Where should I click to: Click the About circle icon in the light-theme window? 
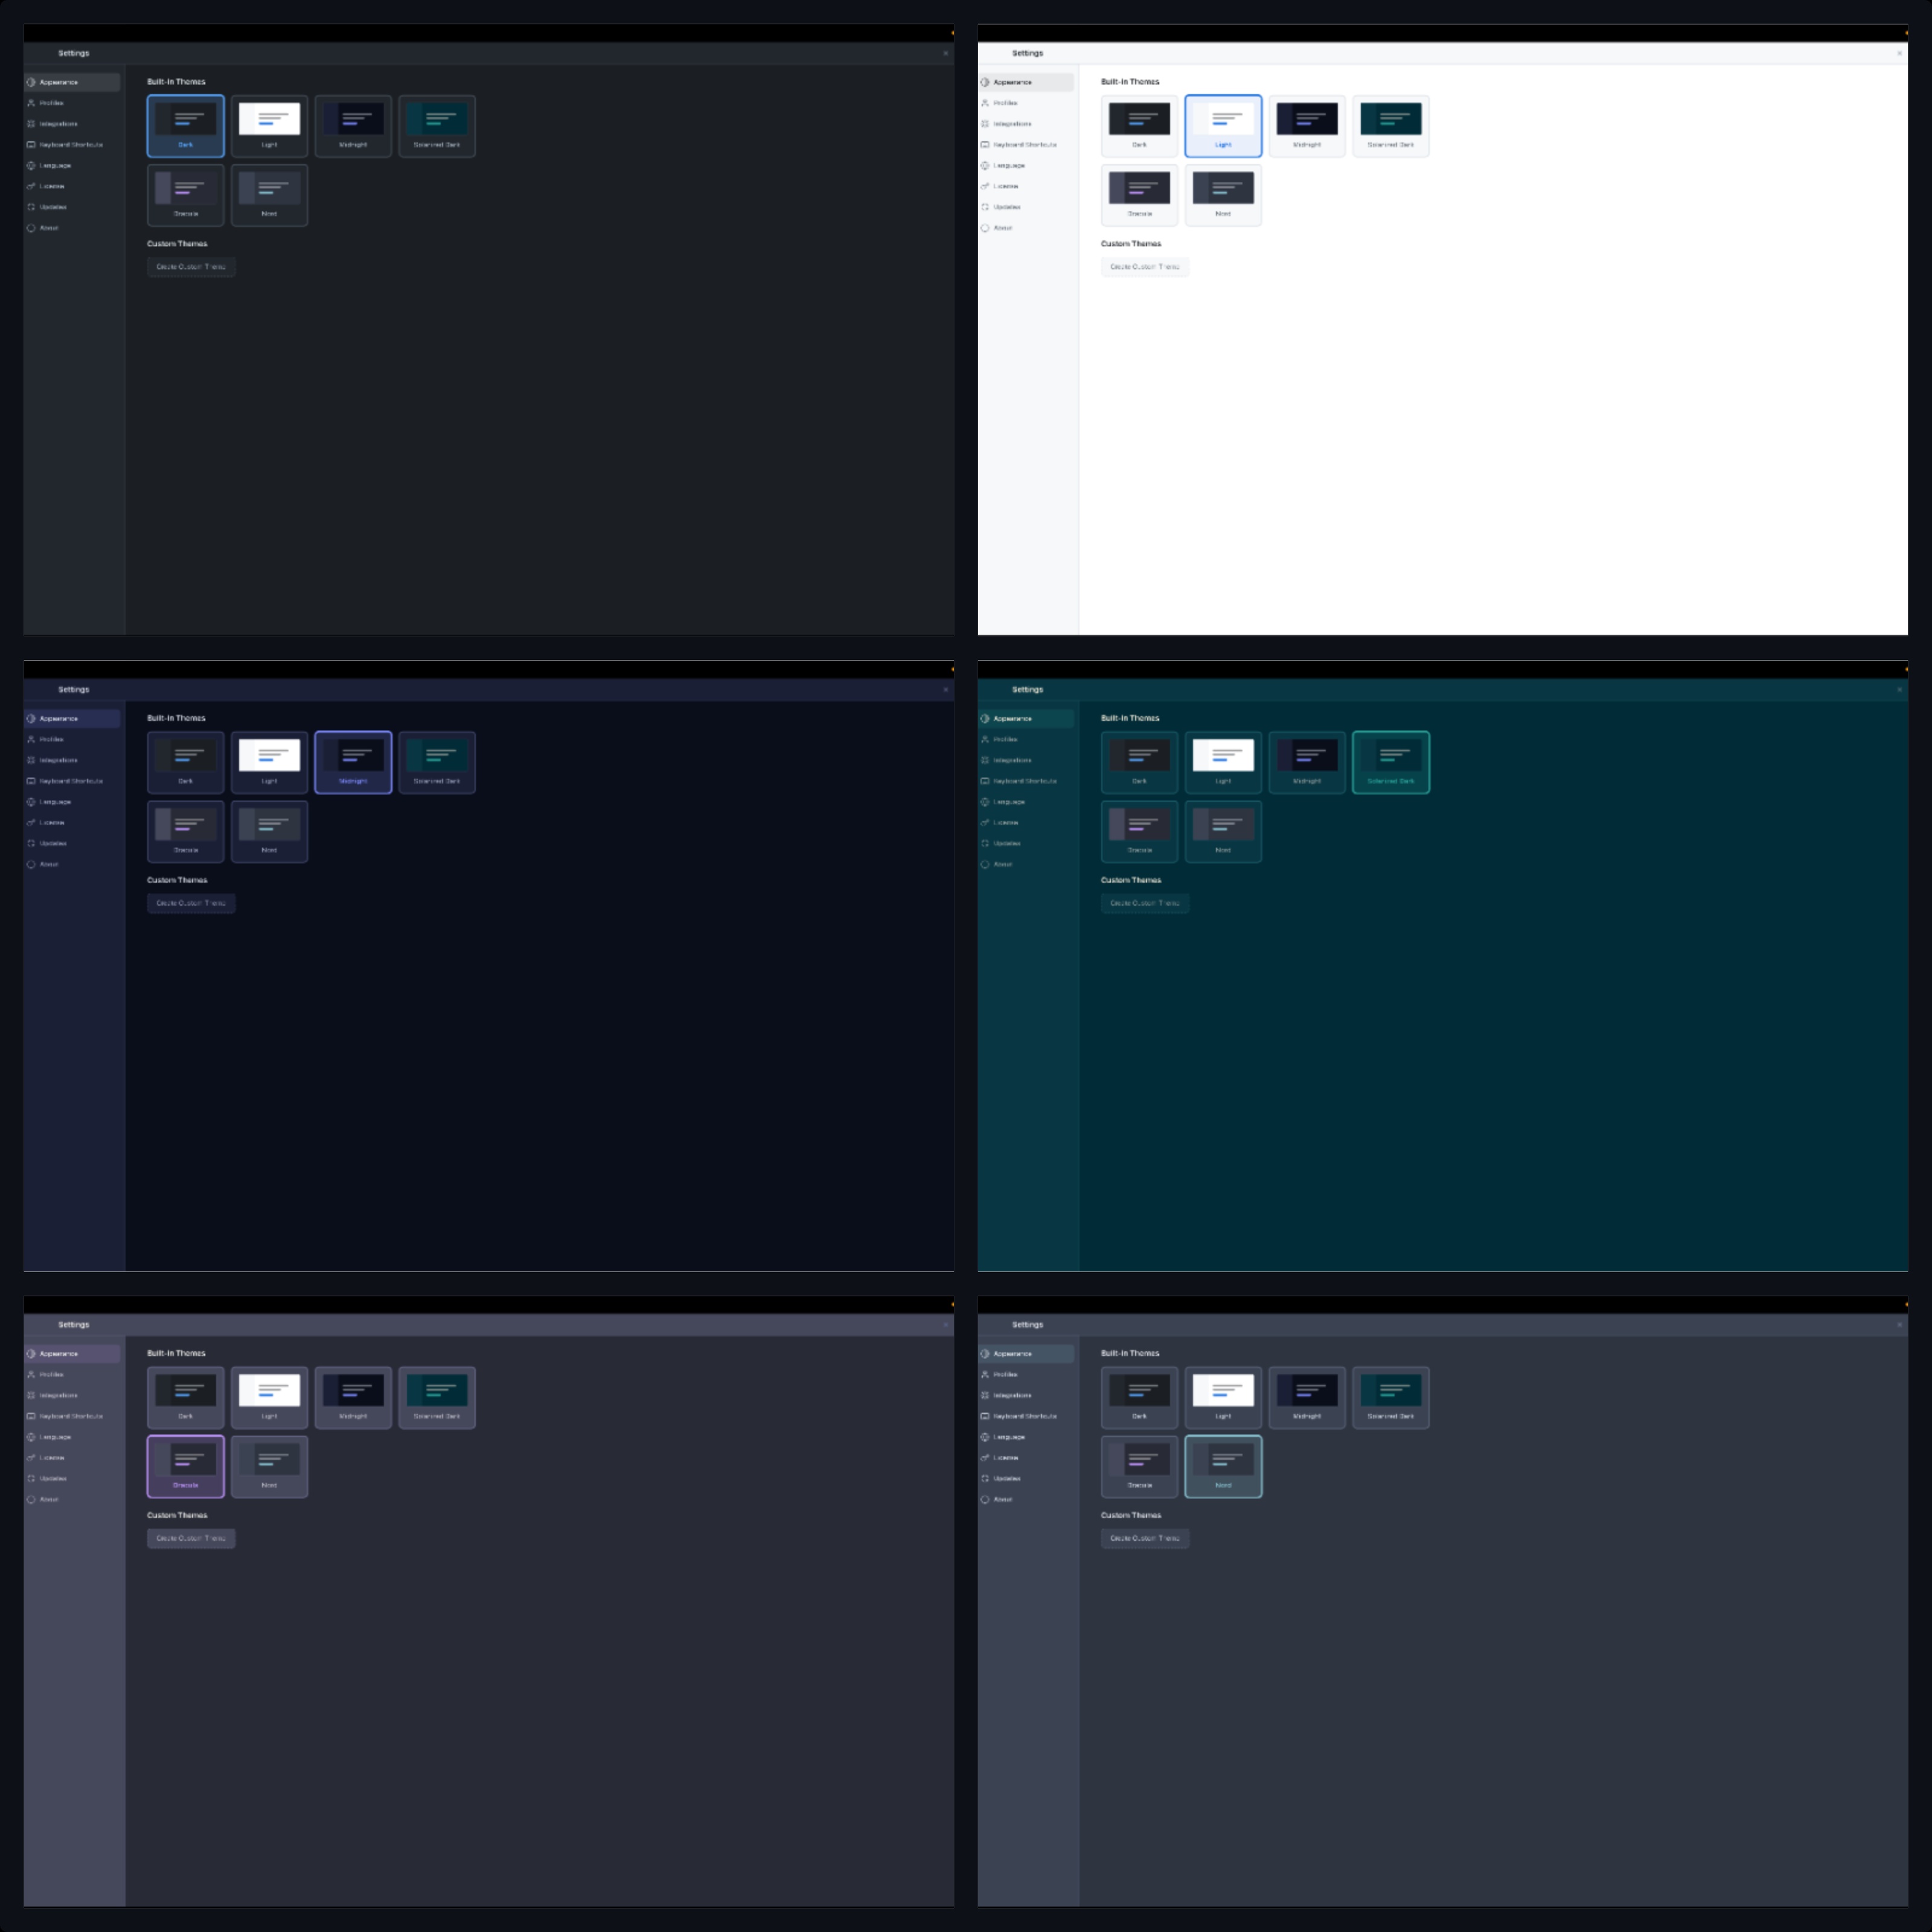pyautogui.click(x=985, y=228)
